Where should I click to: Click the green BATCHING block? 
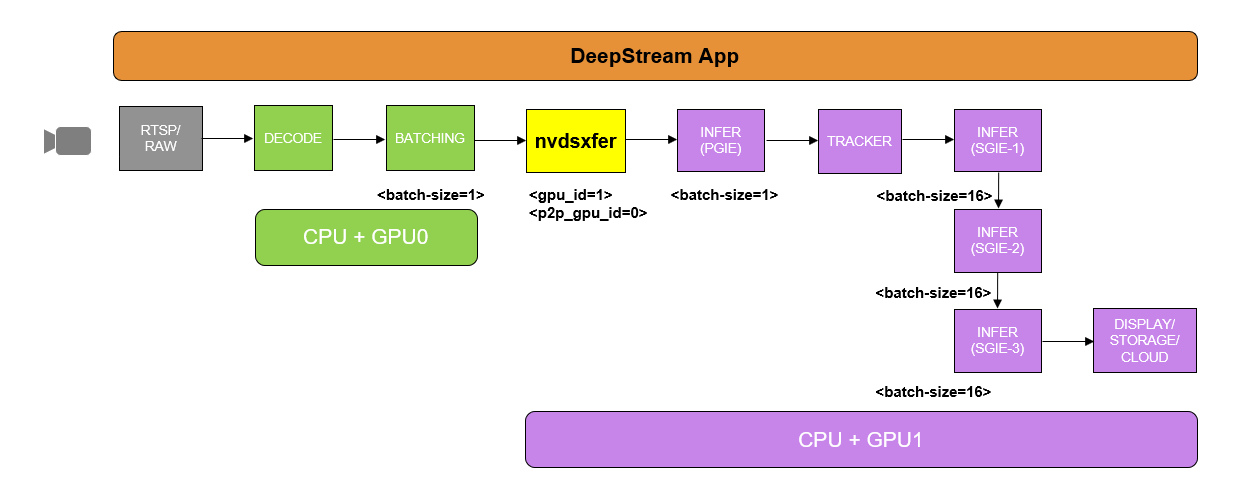click(x=430, y=138)
